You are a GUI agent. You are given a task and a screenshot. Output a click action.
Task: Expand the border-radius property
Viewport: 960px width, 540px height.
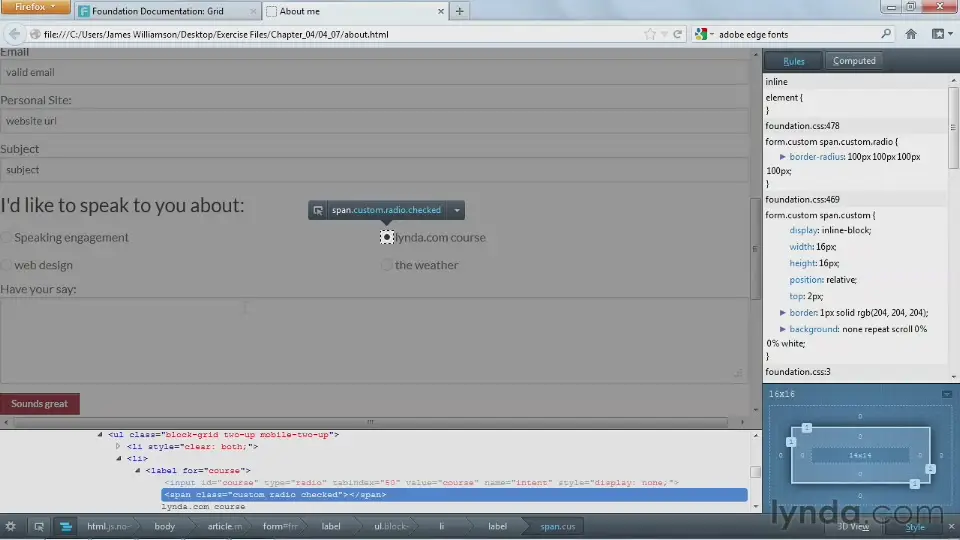click(782, 157)
